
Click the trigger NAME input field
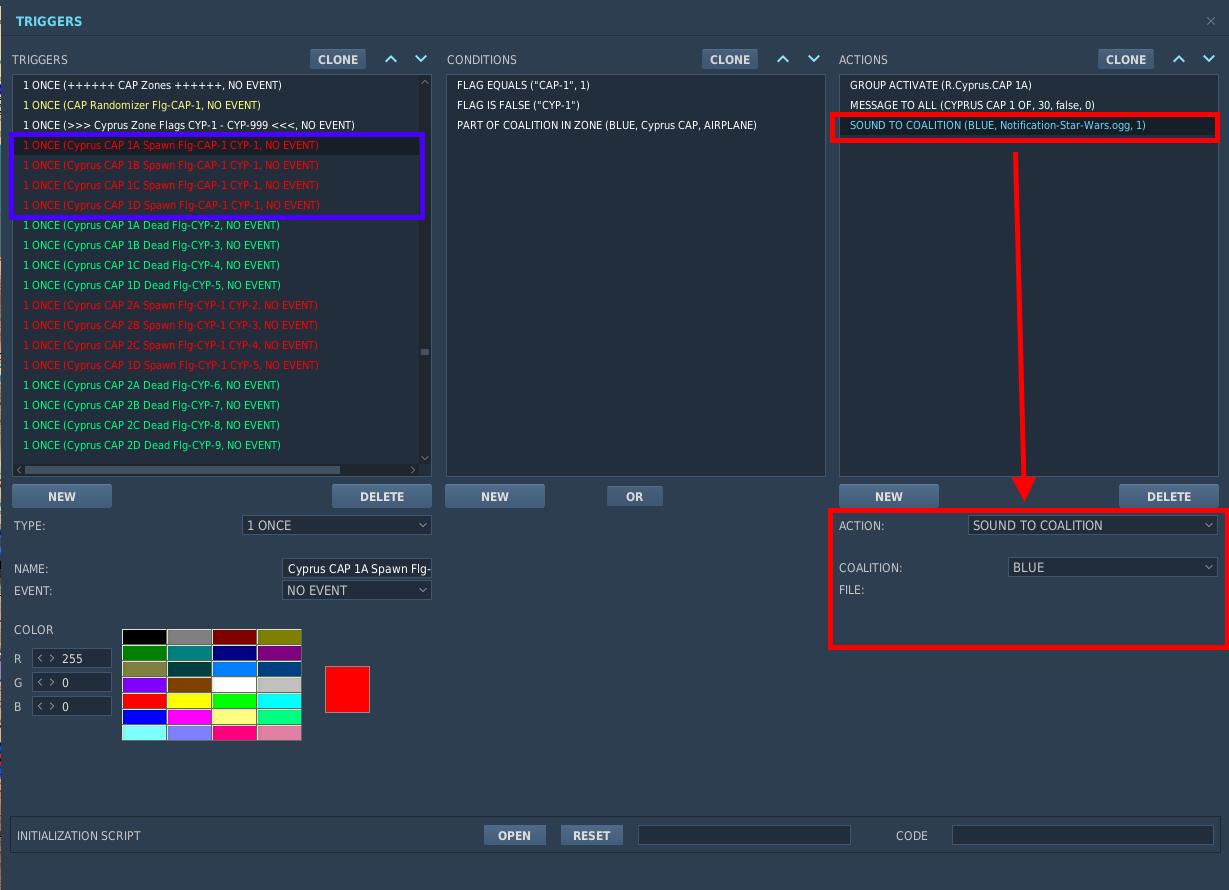pyautogui.click(x=357, y=568)
